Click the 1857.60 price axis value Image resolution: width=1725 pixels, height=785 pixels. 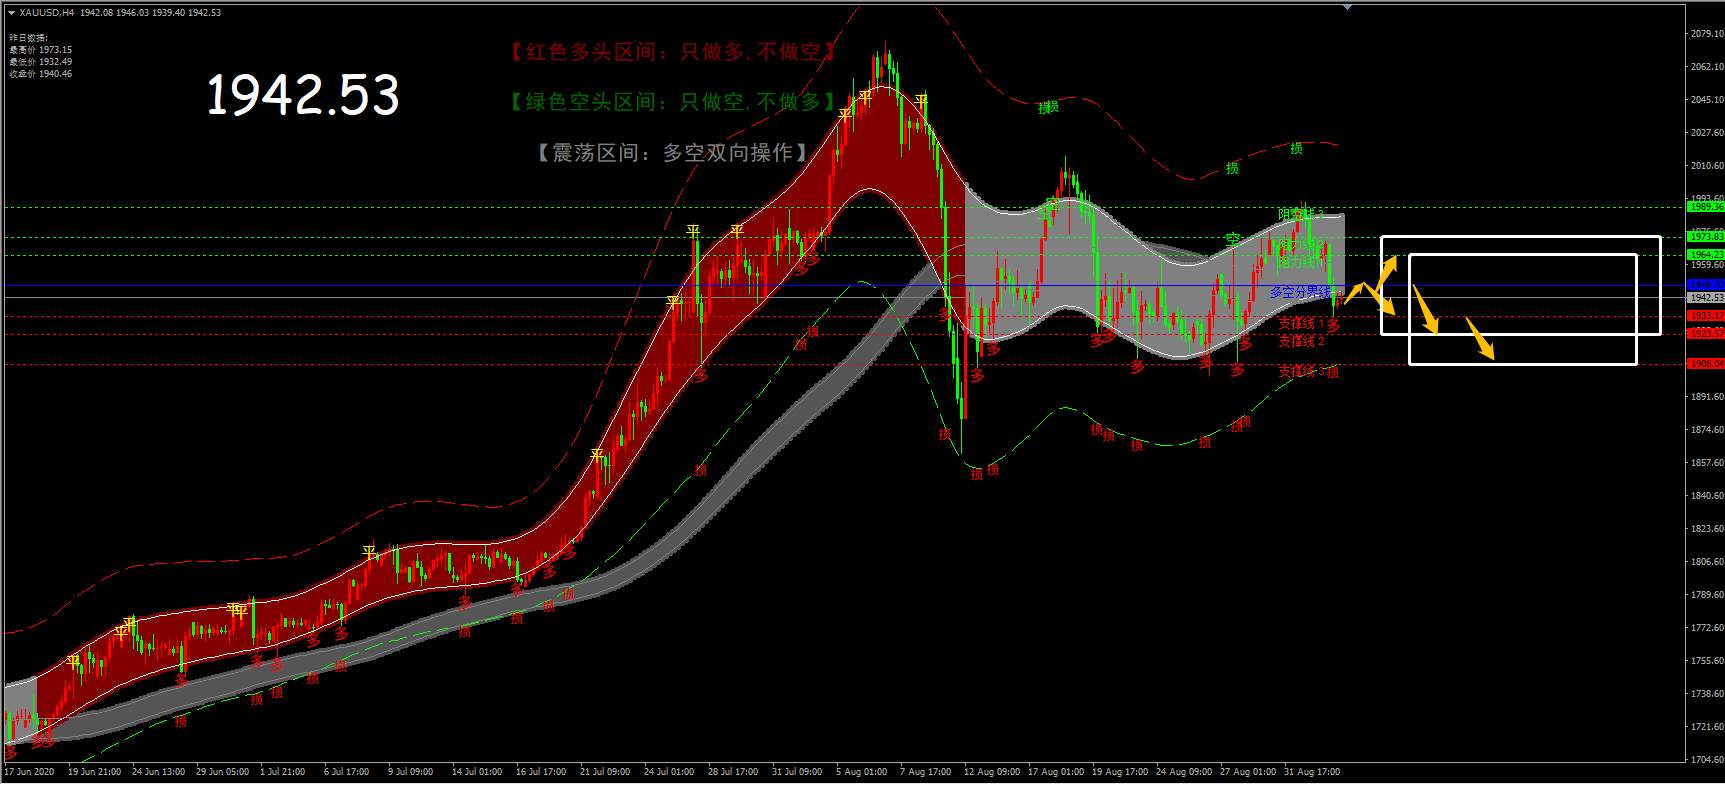(x=1707, y=463)
